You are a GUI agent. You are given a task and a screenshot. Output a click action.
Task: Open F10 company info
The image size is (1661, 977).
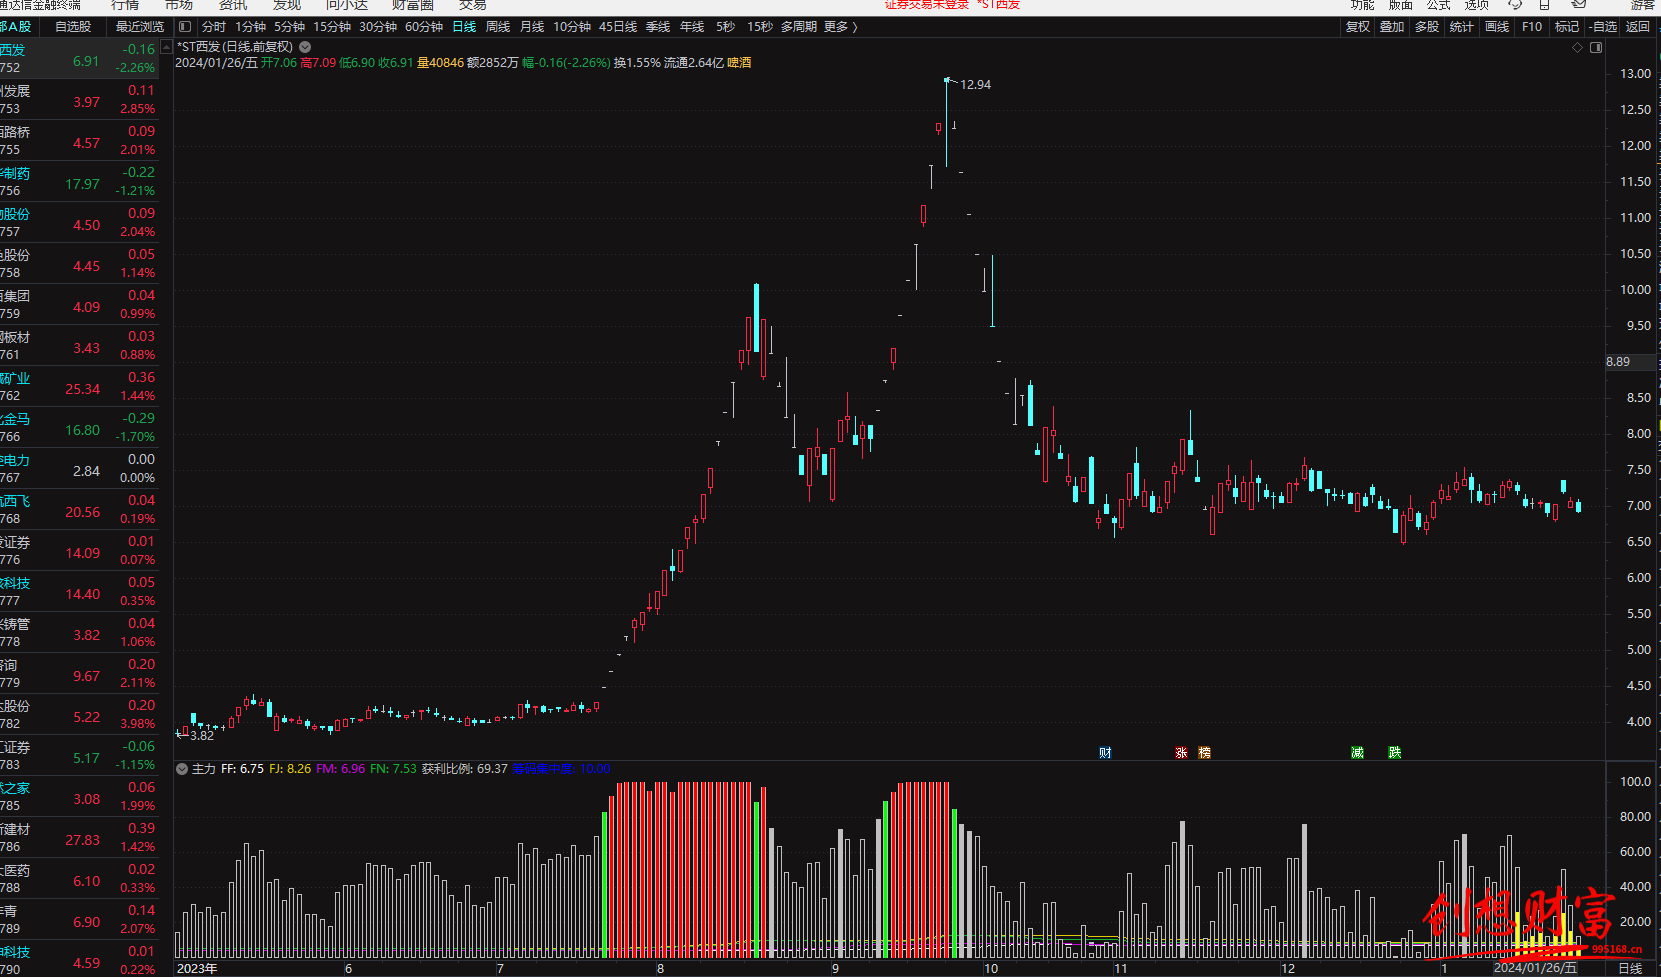[x=1532, y=27]
